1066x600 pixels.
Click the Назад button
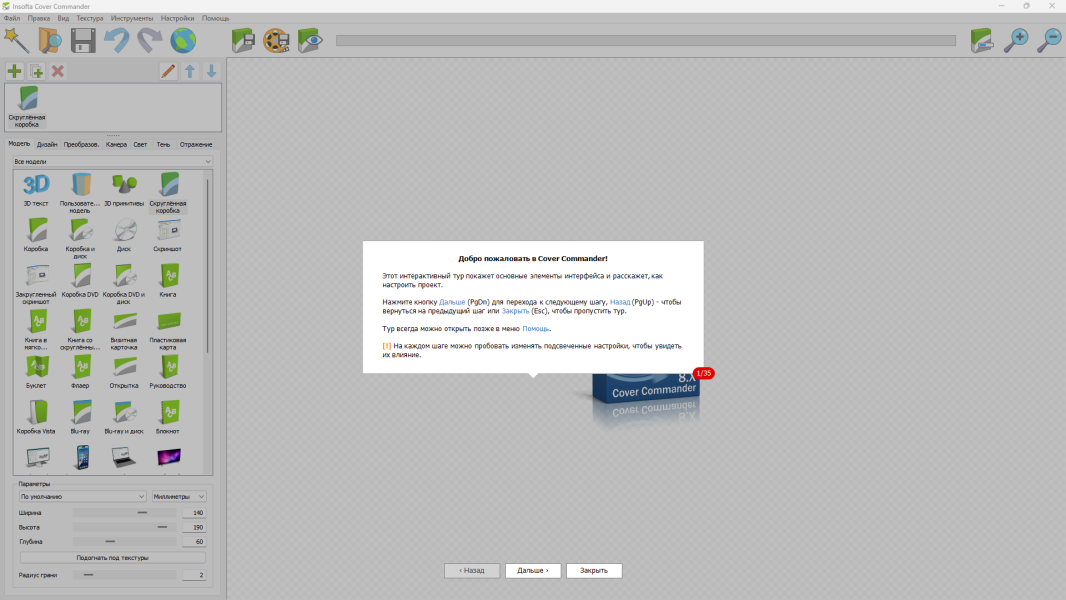click(x=472, y=571)
